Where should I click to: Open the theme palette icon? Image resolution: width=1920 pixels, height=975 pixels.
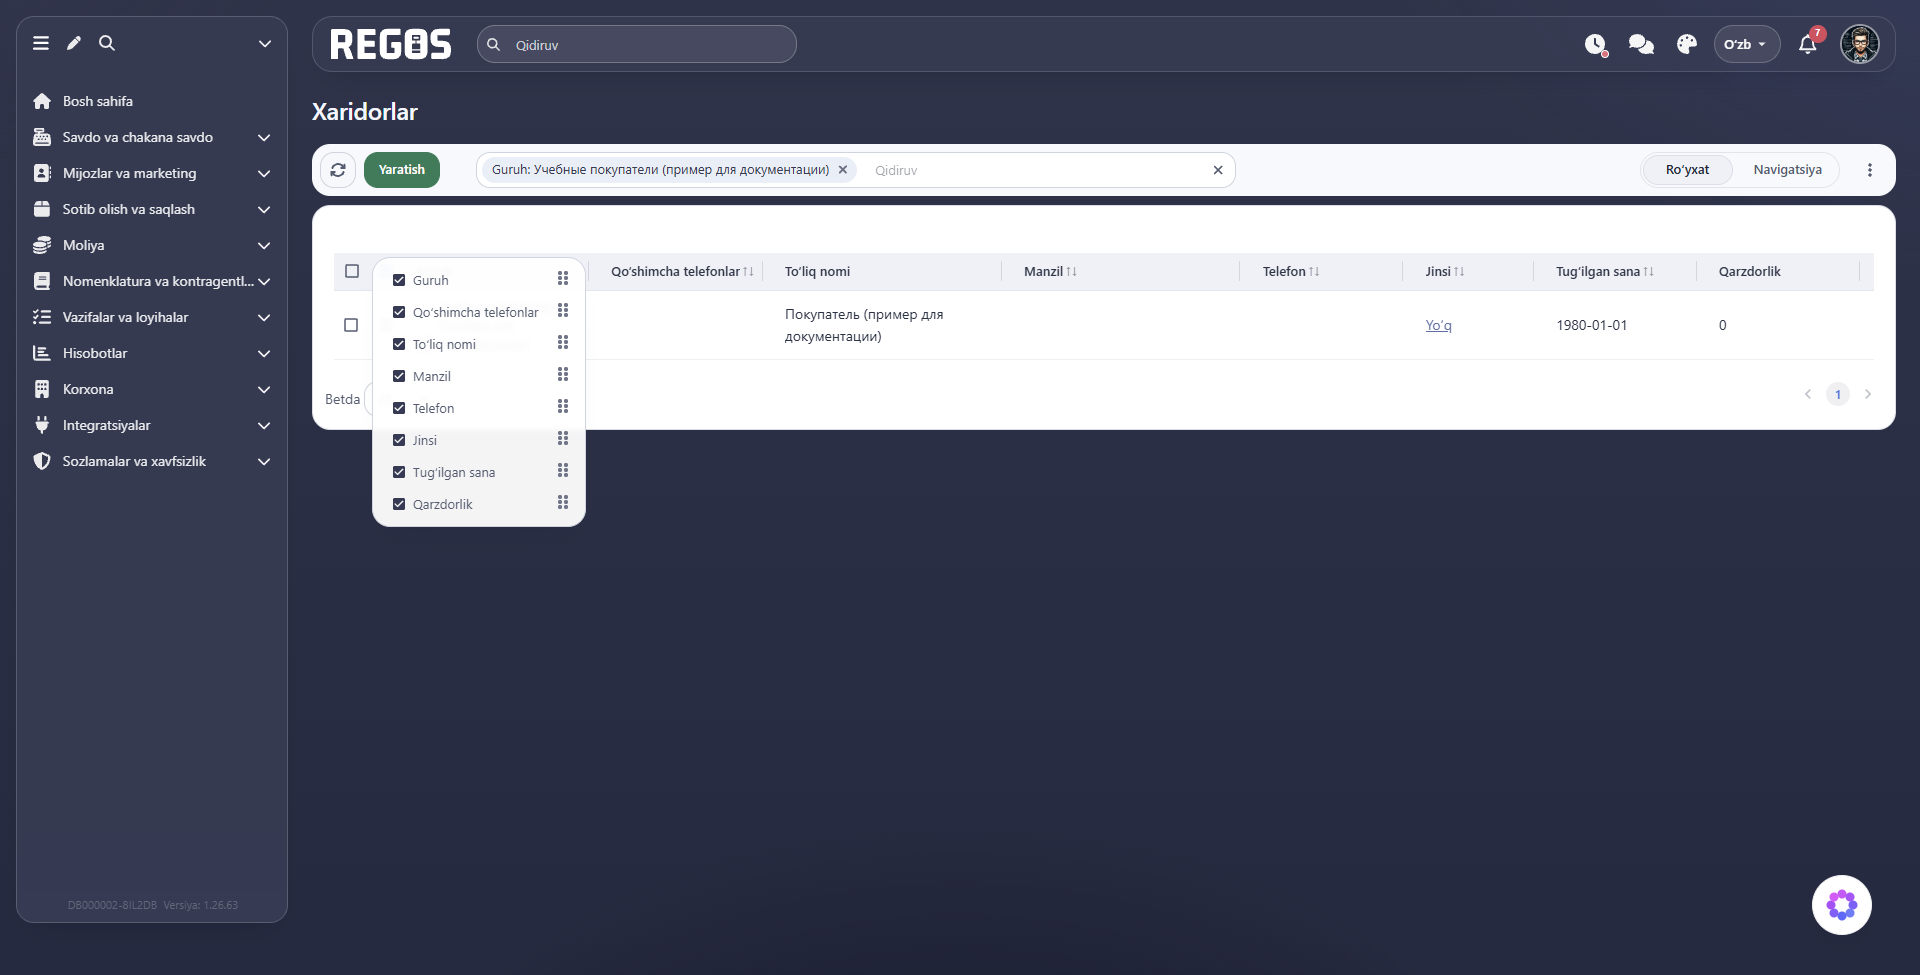click(1687, 44)
